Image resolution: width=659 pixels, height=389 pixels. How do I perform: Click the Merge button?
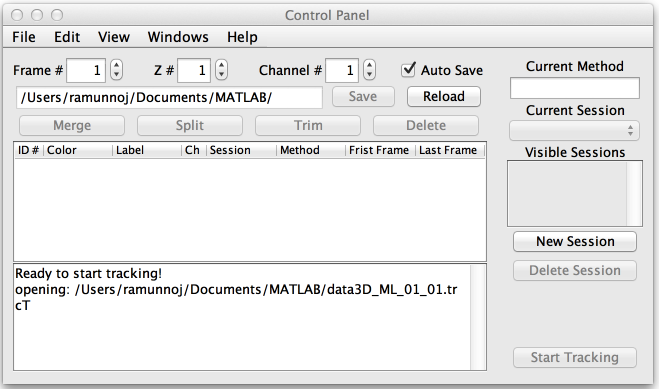[x=72, y=126]
